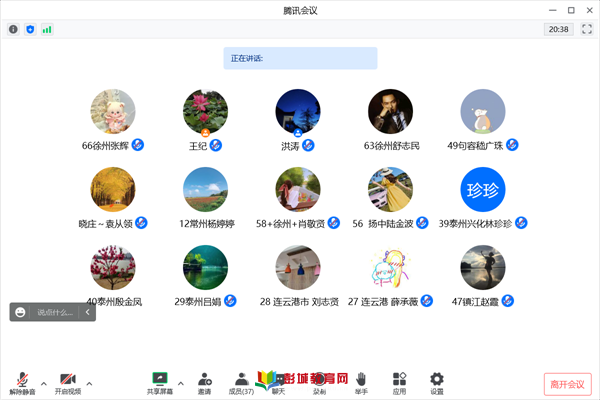Select avatar of 56 扬中陆金波

point(391,189)
